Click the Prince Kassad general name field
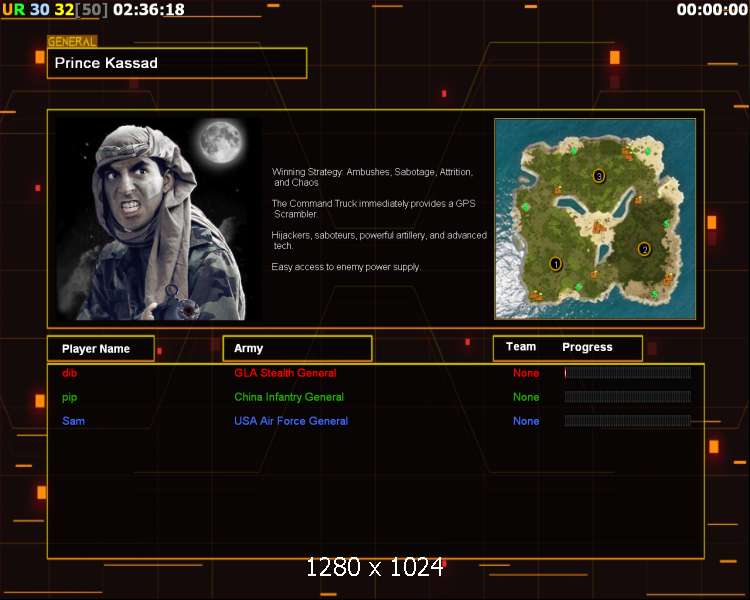Screen dimensions: 750x600 pyautogui.click(x=177, y=63)
